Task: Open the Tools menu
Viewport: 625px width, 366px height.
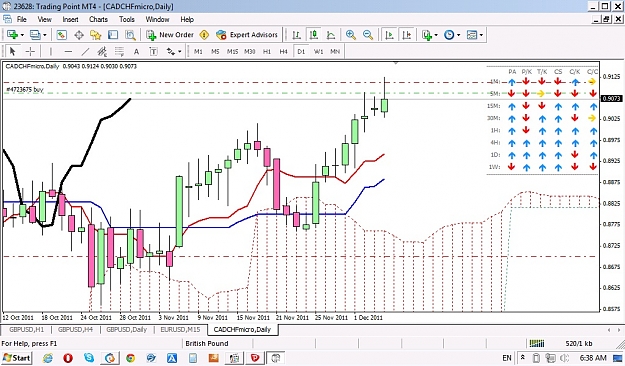Action: pyautogui.click(x=127, y=19)
